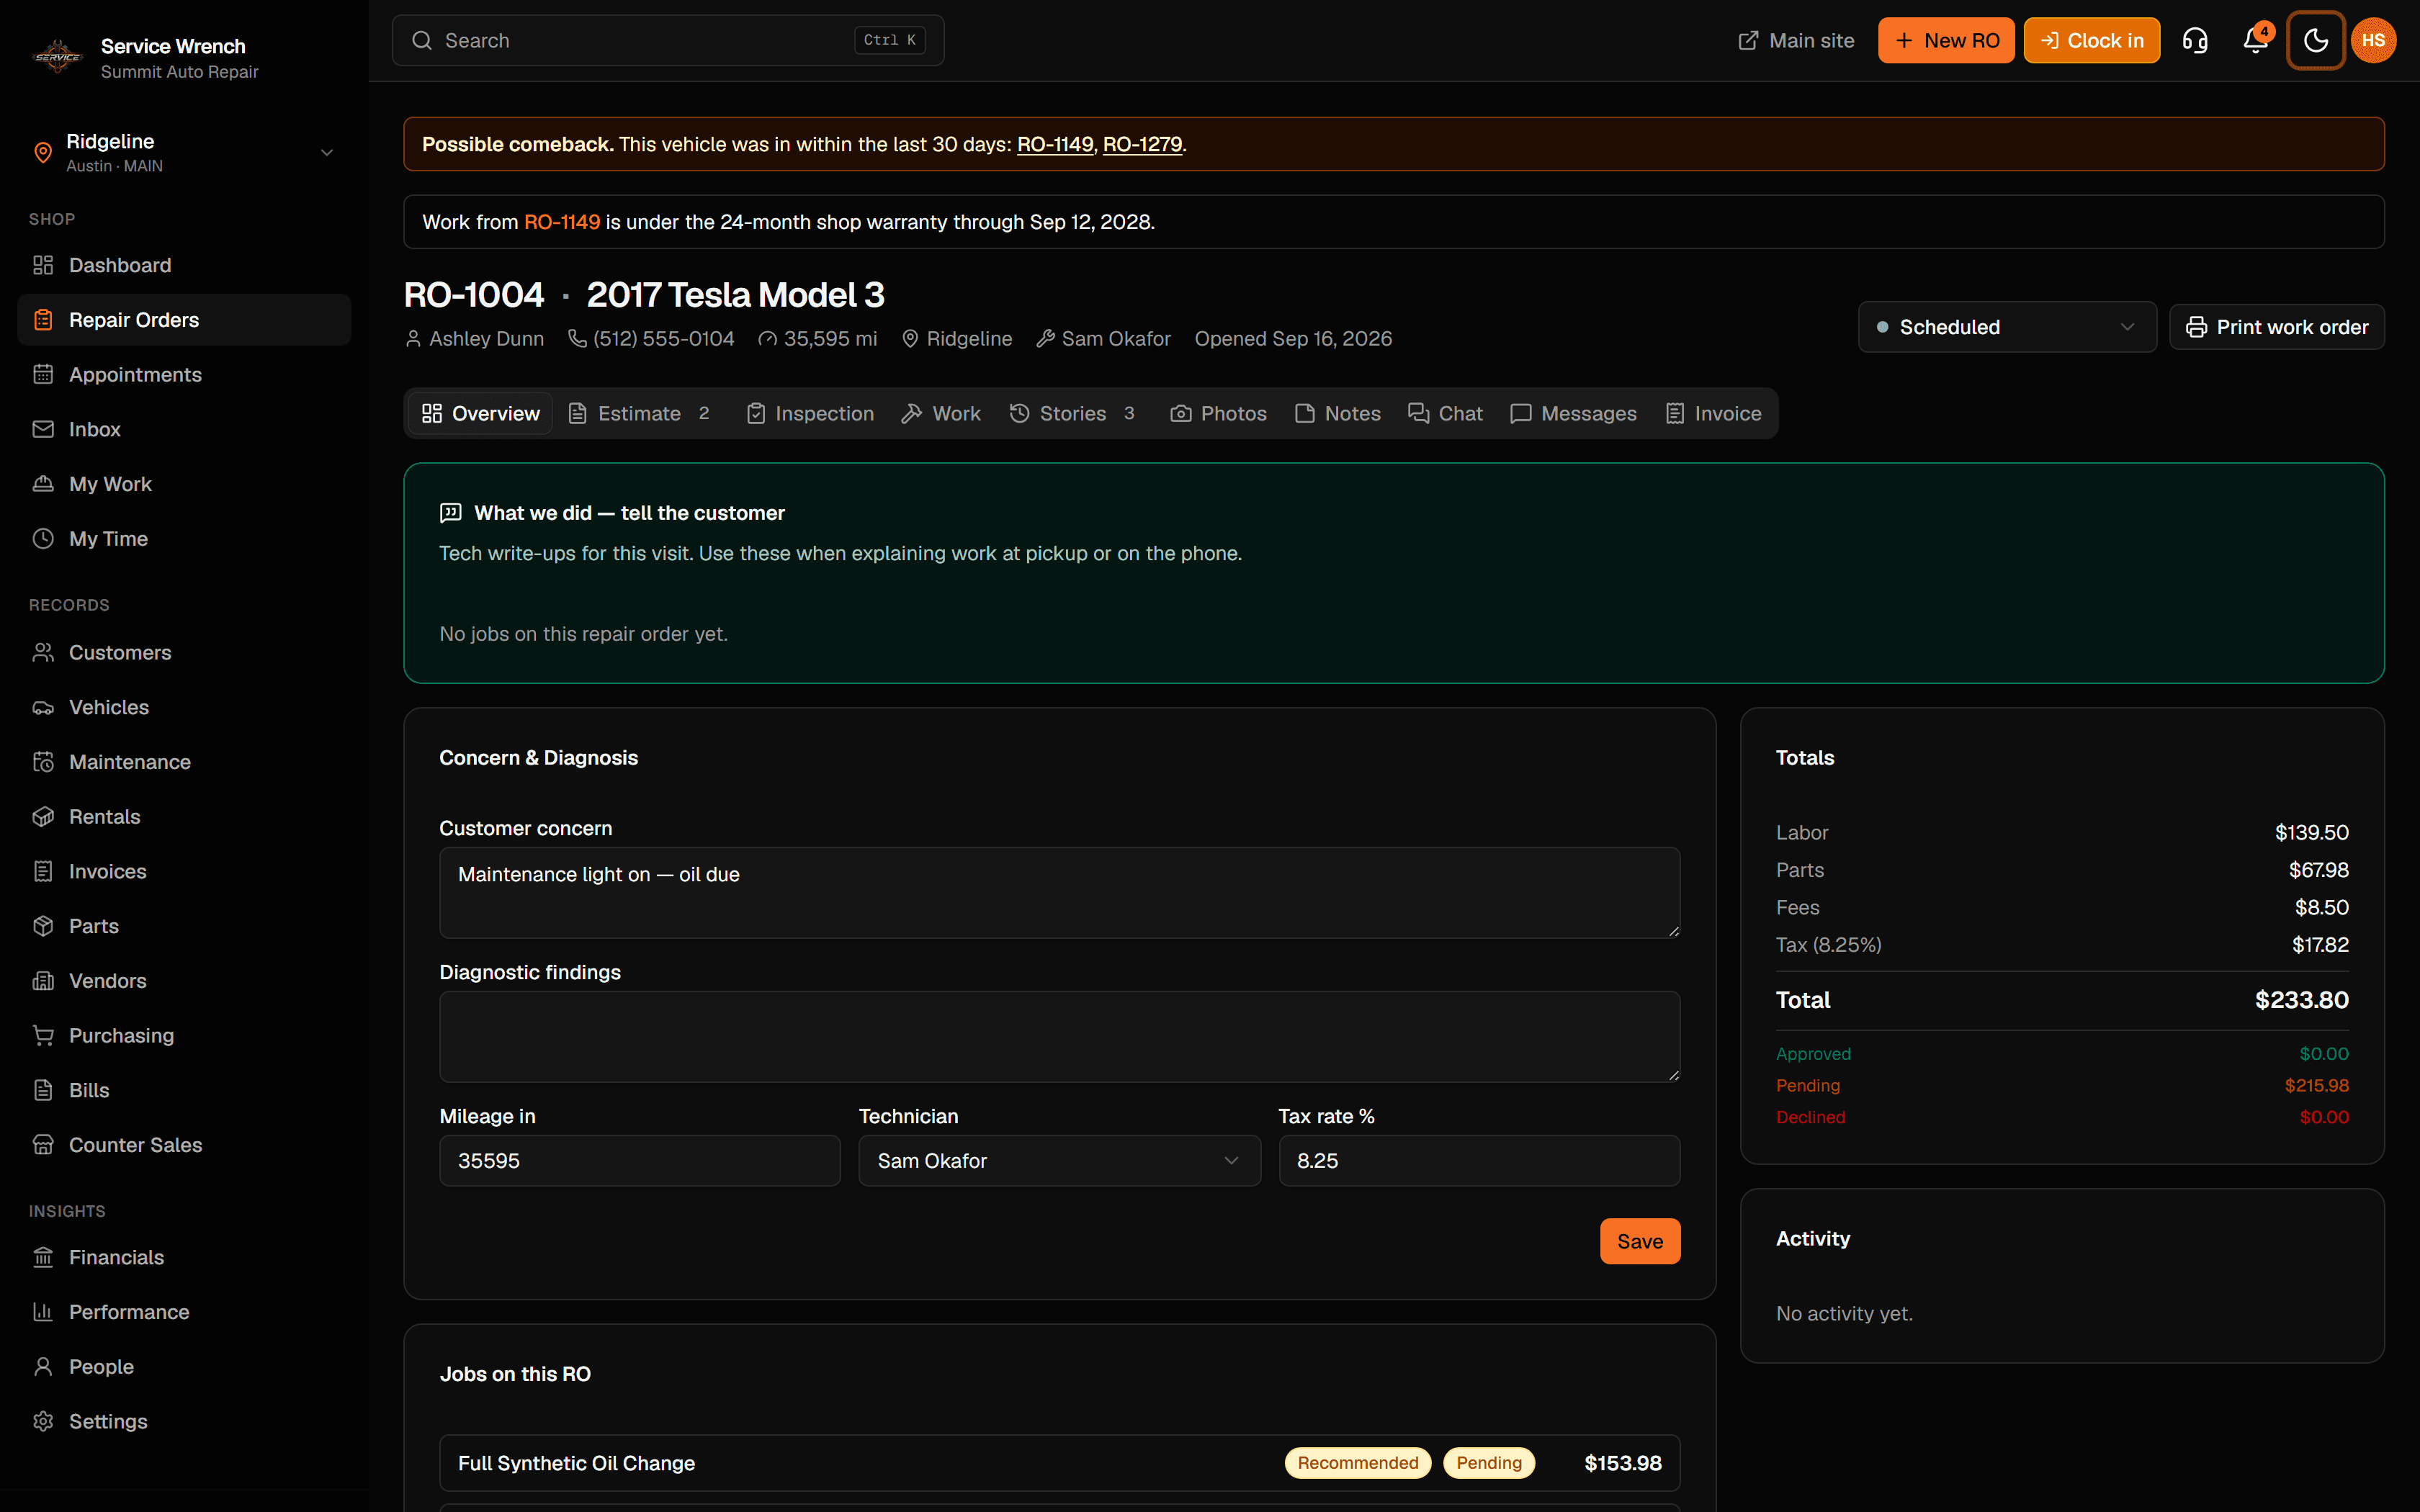Open Invoices list
The image size is (2420, 1512).
(184, 871)
